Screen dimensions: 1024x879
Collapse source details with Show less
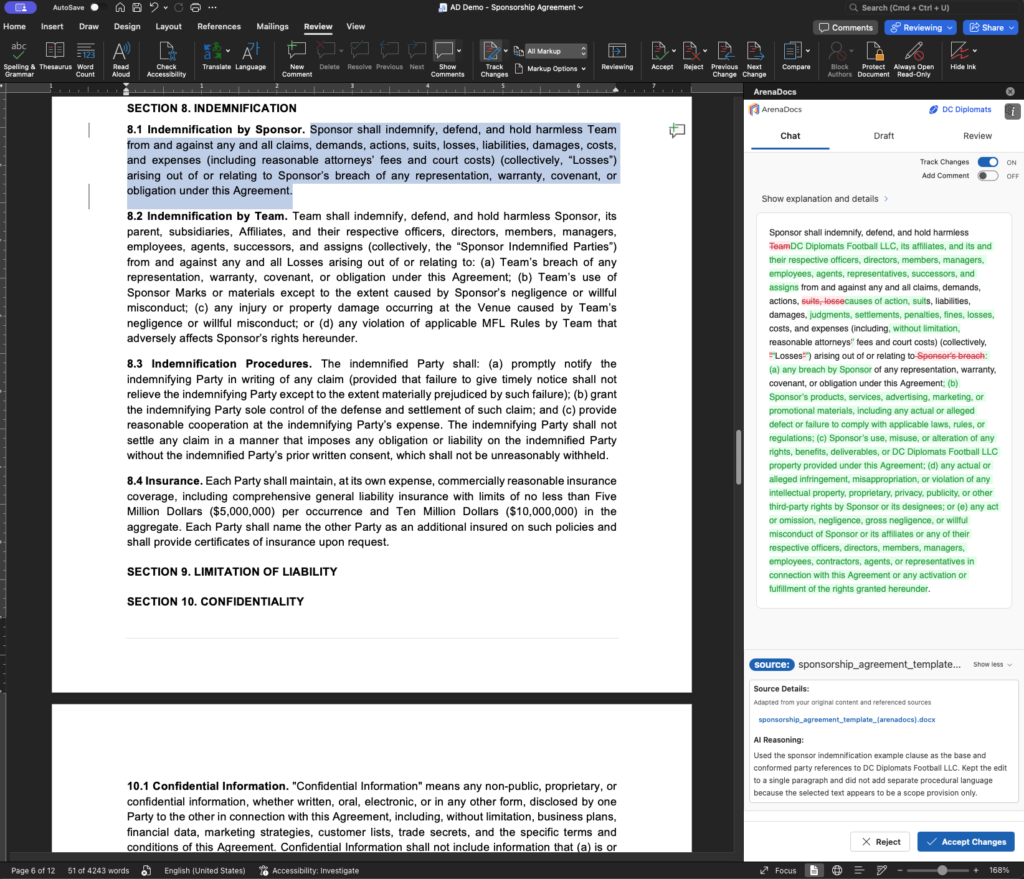point(992,664)
